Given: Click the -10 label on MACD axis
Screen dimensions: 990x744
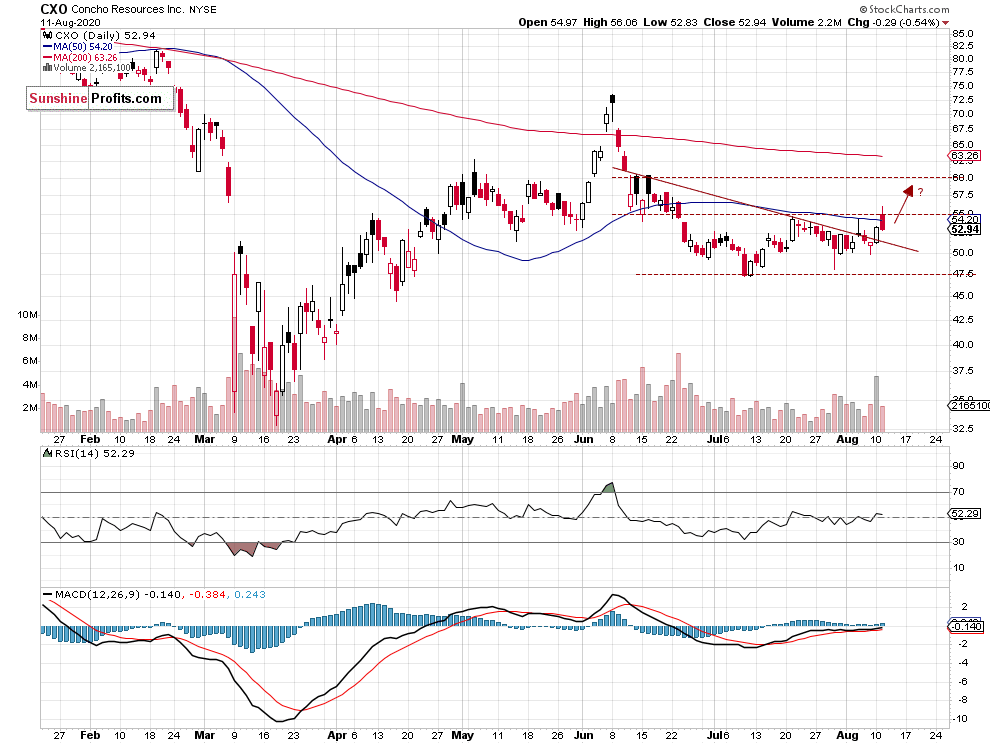Looking at the screenshot, I should point(960,719).
